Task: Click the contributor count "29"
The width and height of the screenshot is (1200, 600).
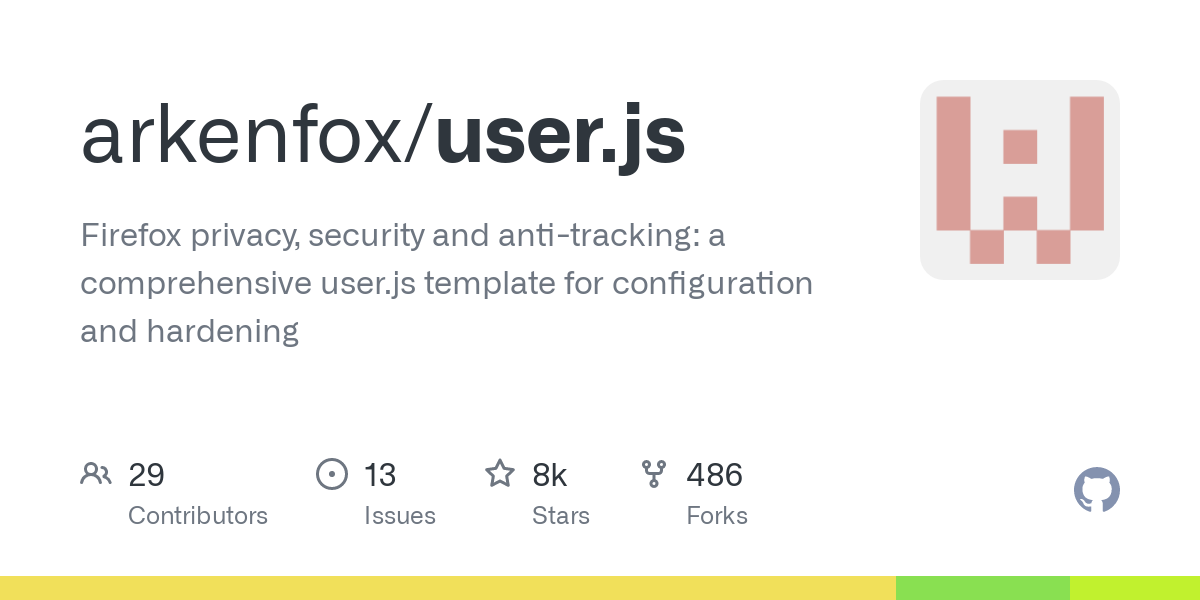Action: [146, 475]
